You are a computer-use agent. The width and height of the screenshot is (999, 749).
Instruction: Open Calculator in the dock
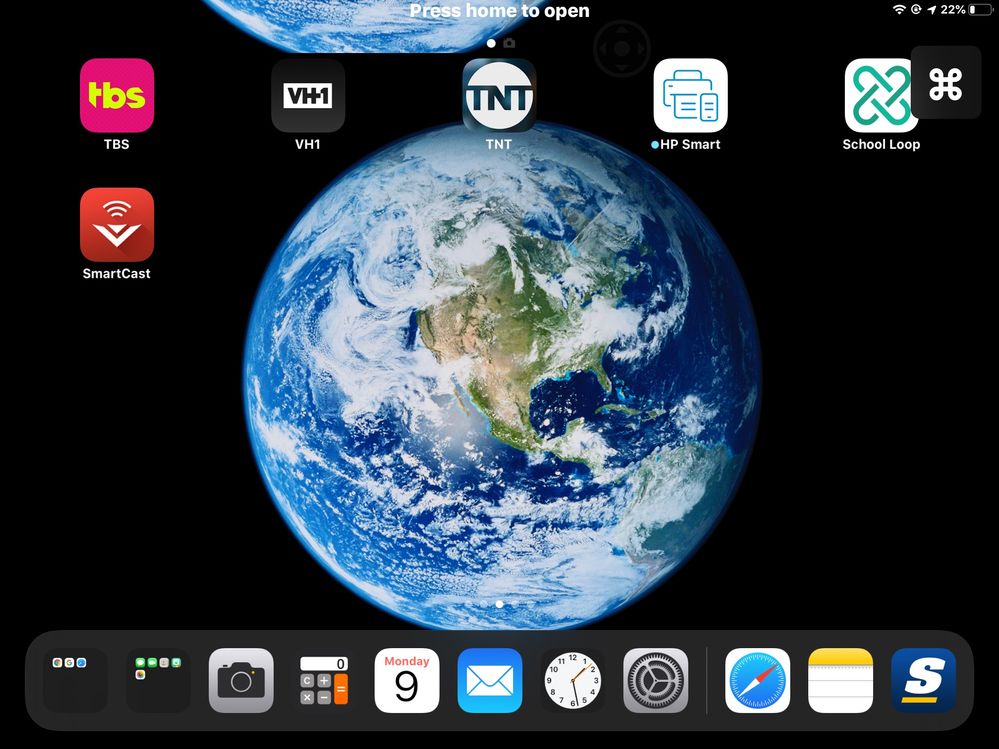(324, 680)
